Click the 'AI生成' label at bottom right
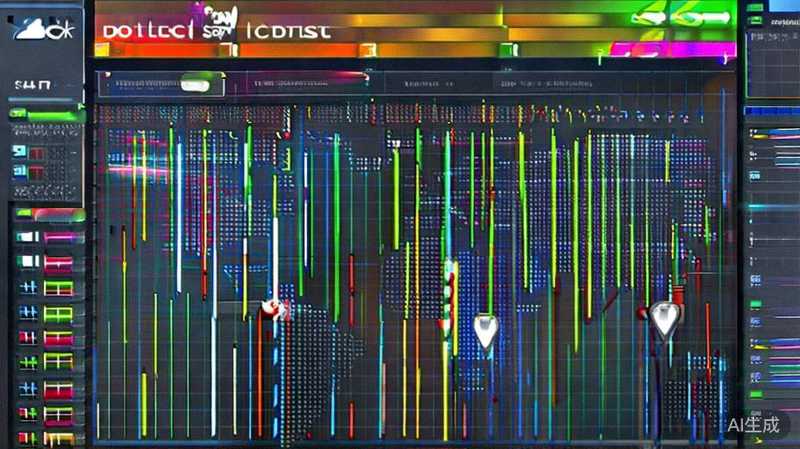The width and height of the screenshot is (800, 449). click(x=752, y=424)
